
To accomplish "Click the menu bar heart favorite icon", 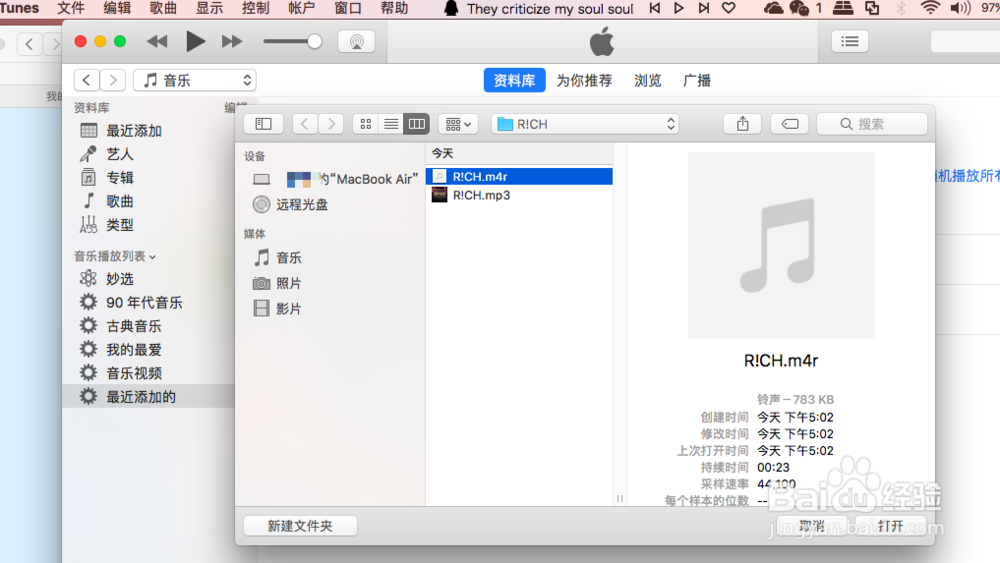I will click(728, 8).
